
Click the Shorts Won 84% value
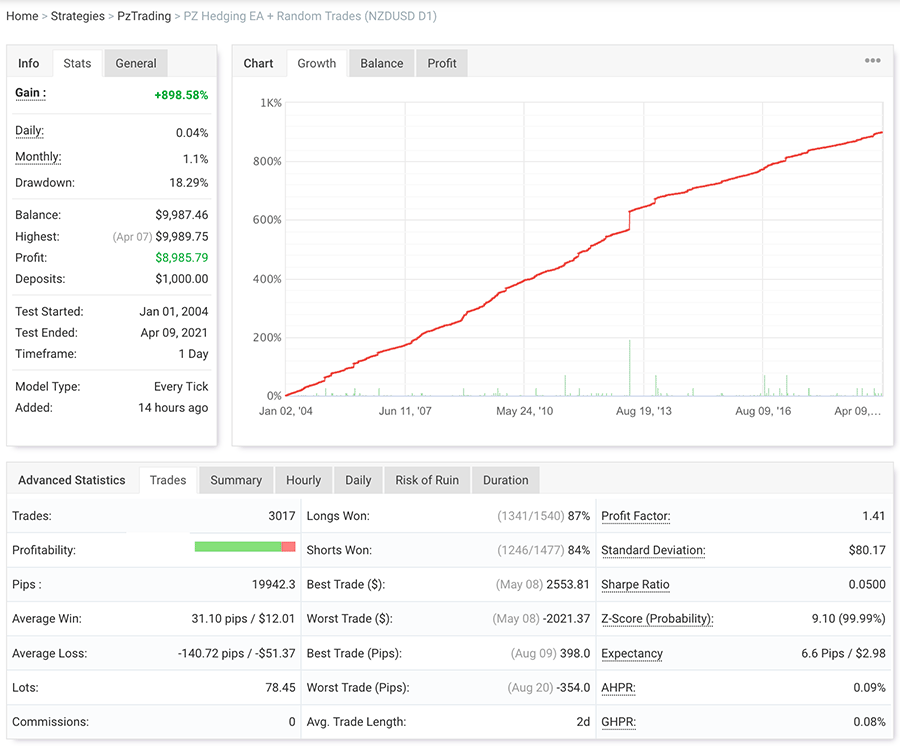pos(579,550)
